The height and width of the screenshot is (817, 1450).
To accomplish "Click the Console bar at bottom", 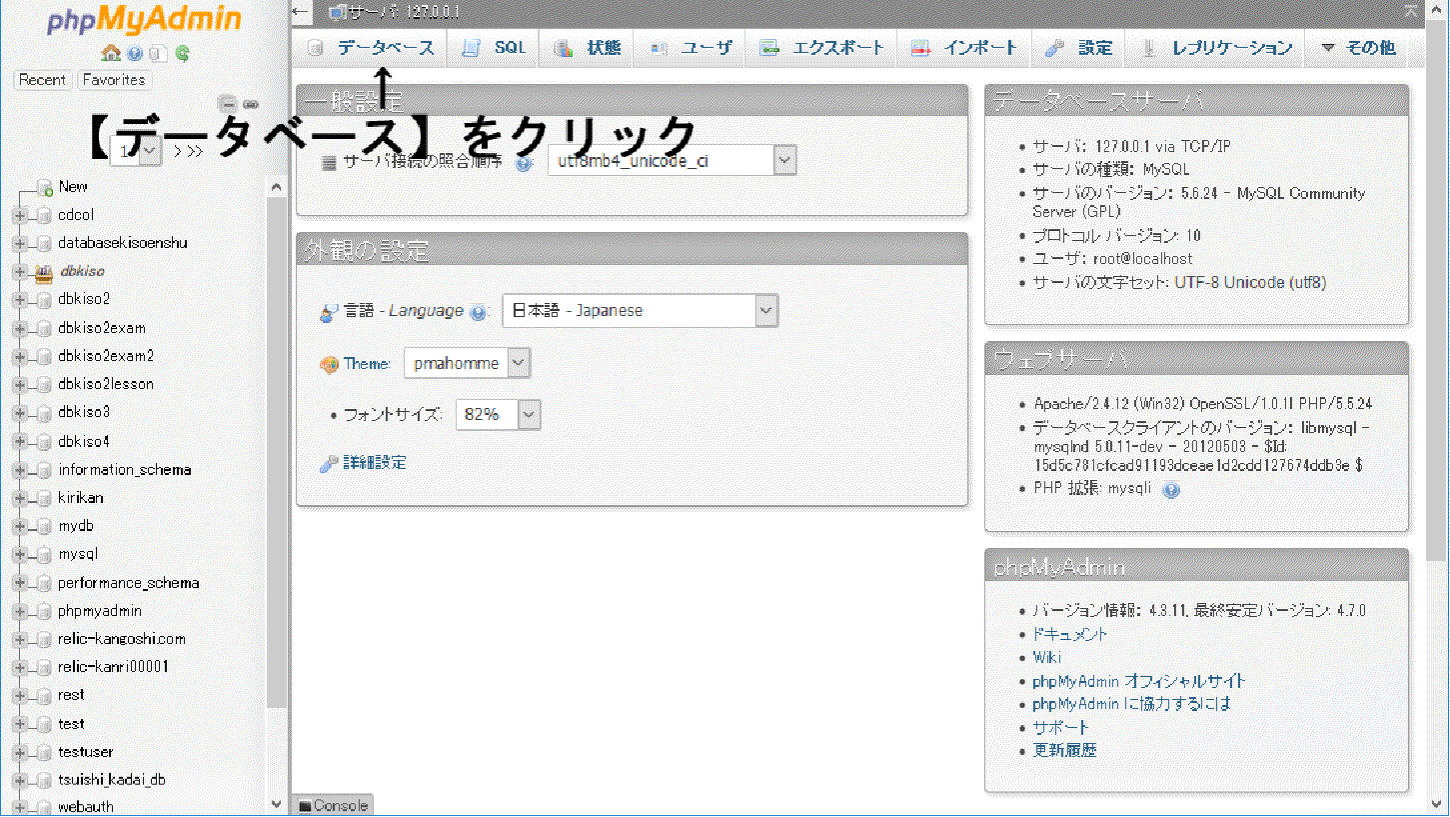I will click(x=333, y=806).
